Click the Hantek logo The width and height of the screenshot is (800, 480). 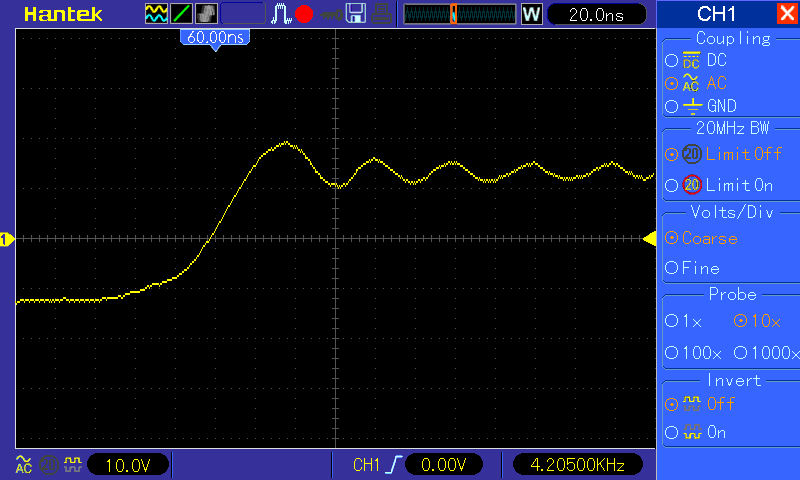pyautogui.click(x=63, y=14)
